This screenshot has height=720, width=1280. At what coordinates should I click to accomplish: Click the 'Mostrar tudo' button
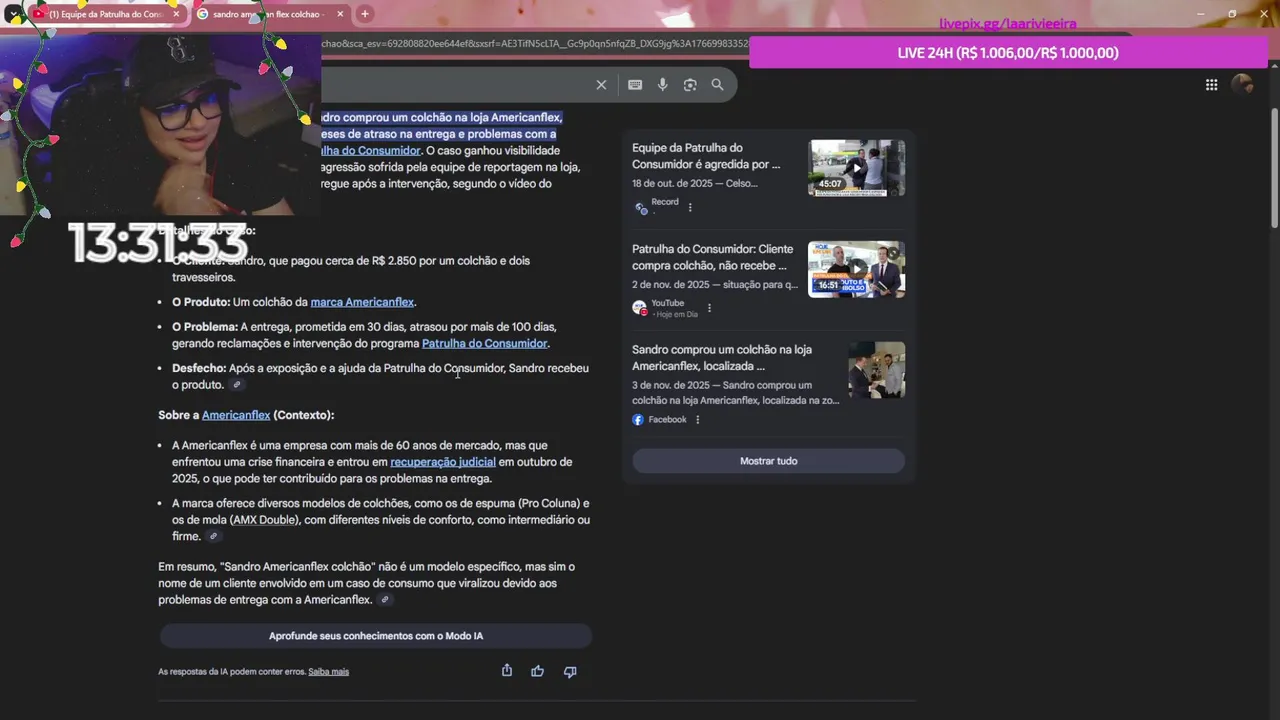pos(768,461)
